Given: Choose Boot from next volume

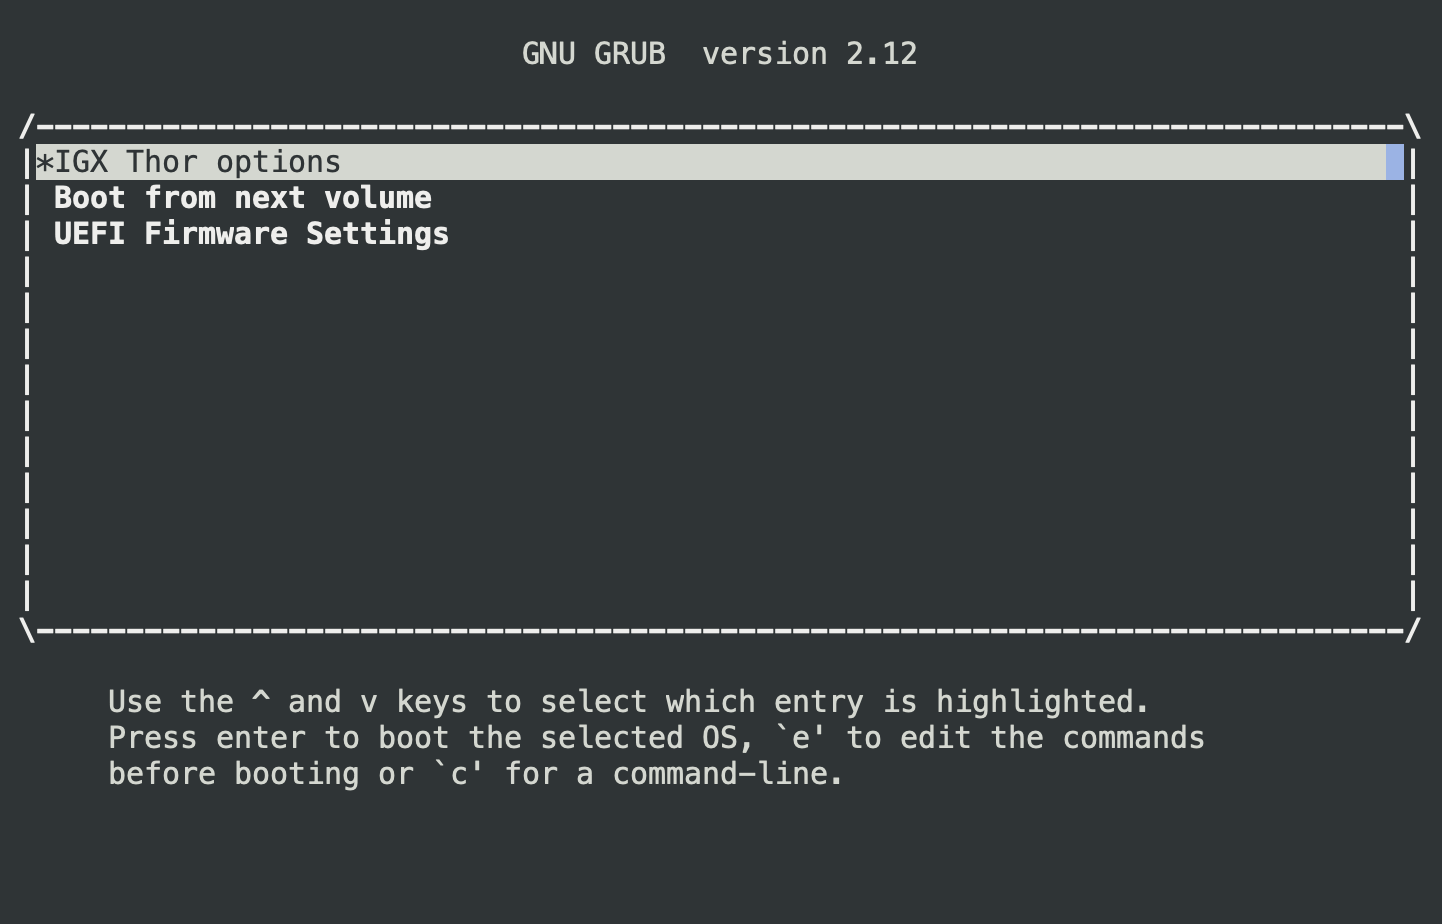Looking at the screenshot, I should pos(242,197).
